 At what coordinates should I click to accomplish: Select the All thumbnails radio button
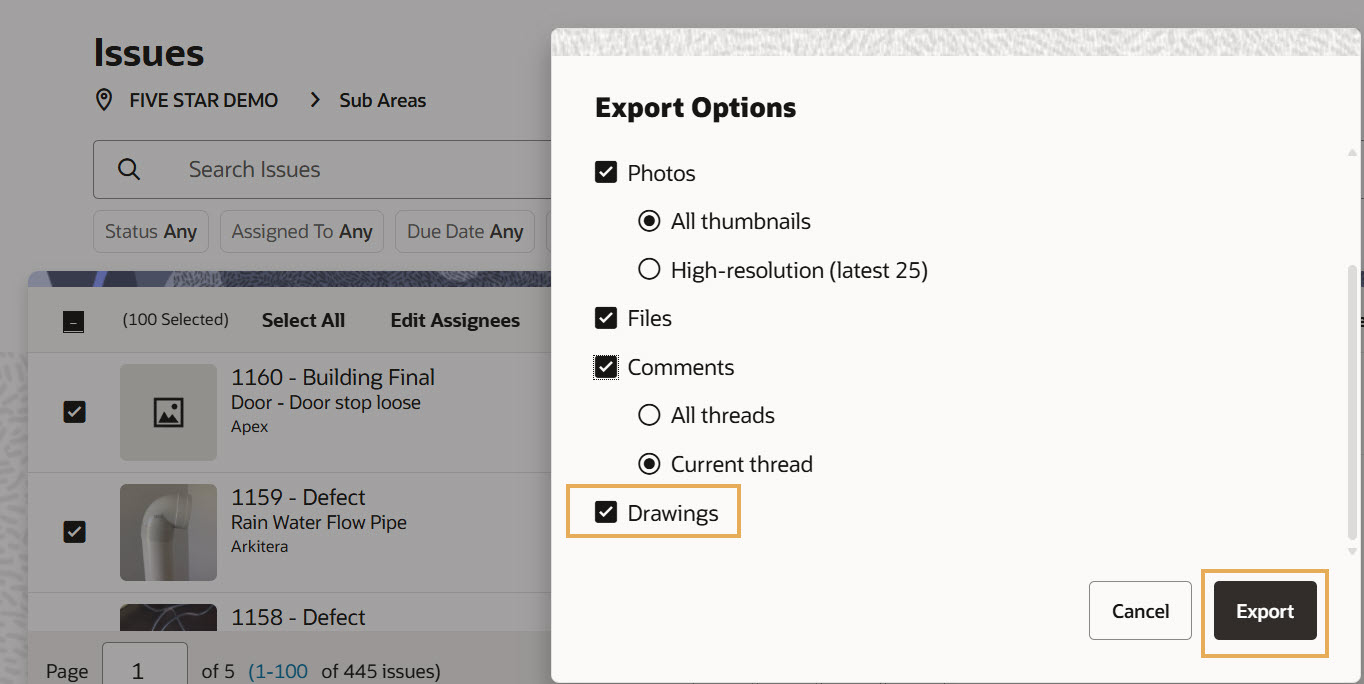(649, 221)
